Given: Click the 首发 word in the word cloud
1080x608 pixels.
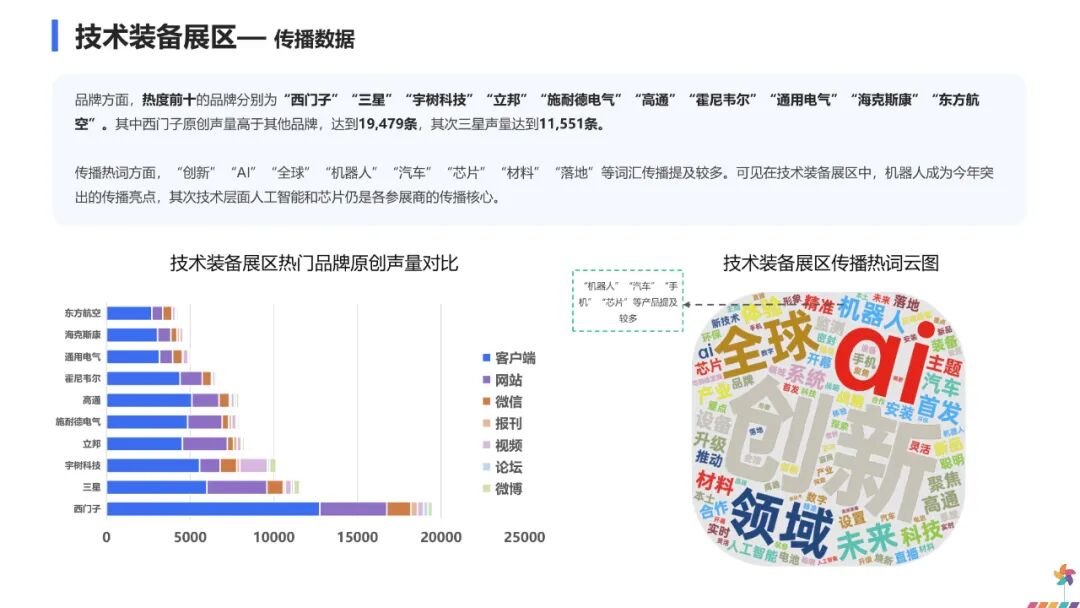Looking at the screenshot, I should coord(938,409).
